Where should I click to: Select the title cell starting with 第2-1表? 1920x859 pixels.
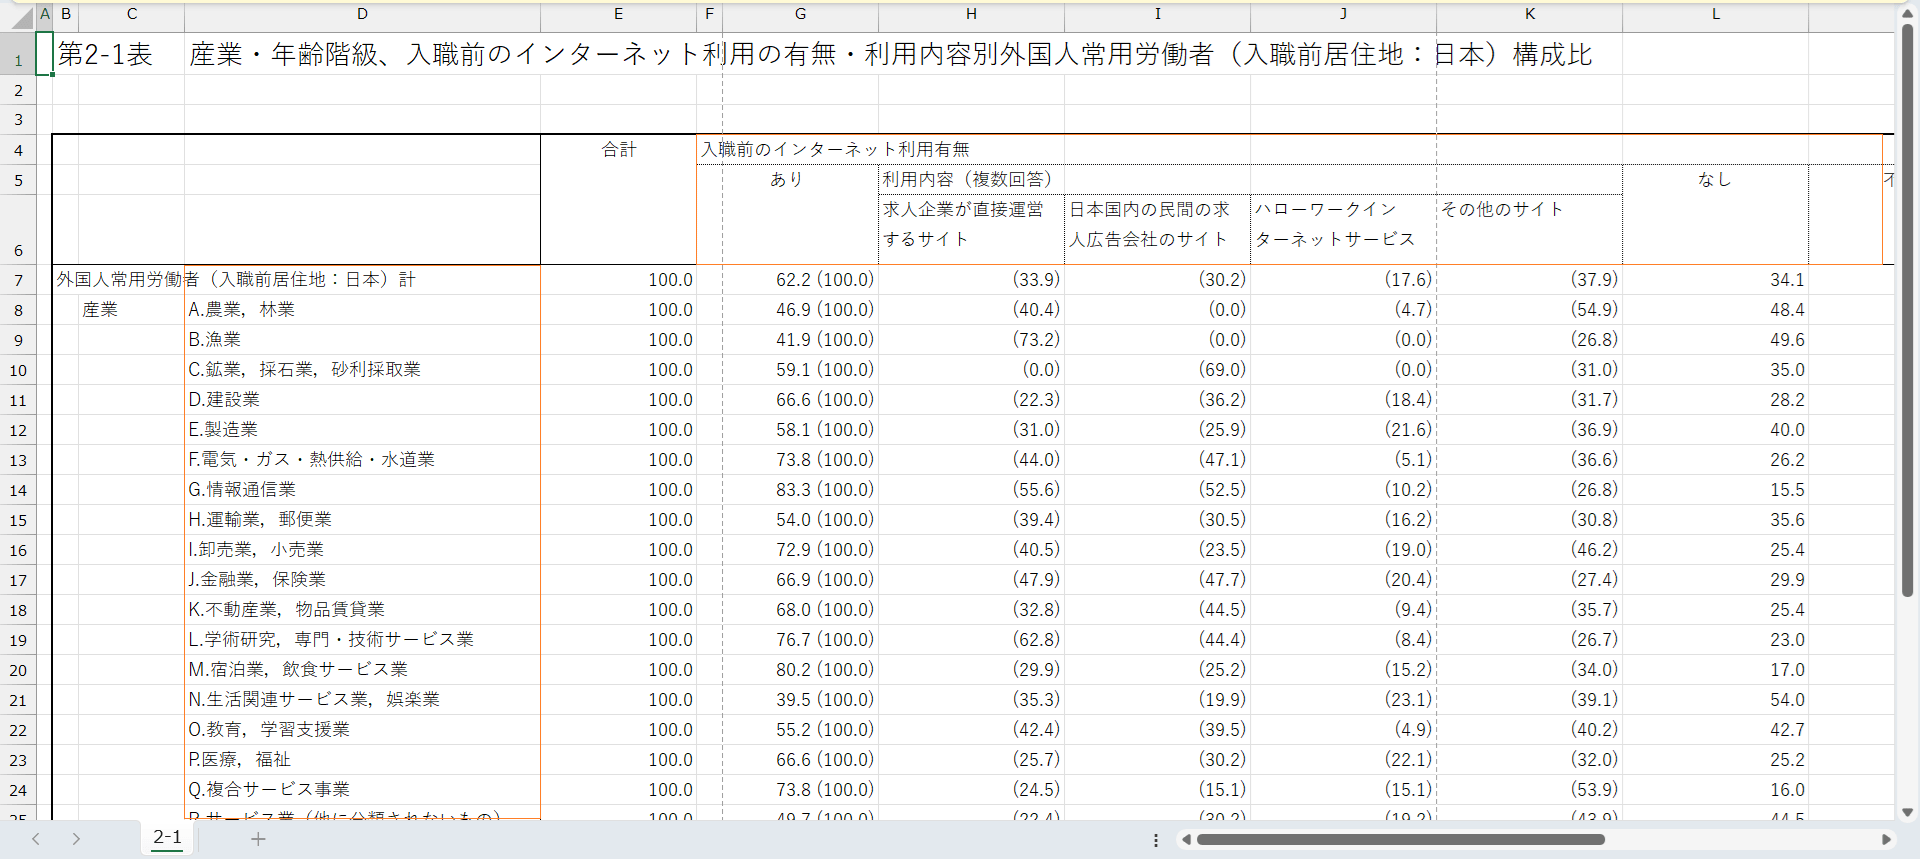105,55
